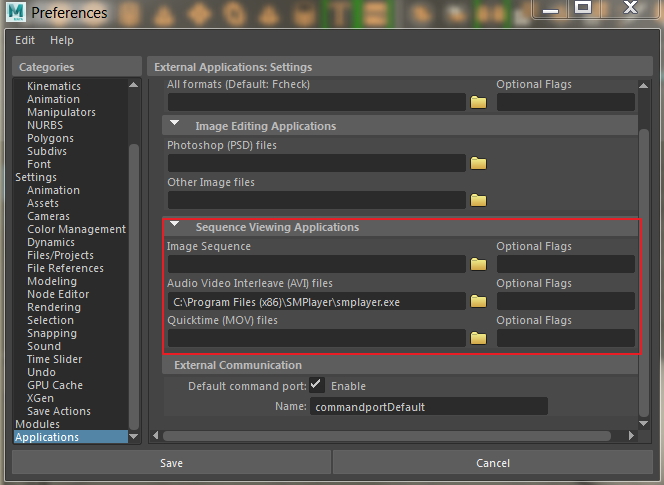Click Quicktime Optional Flags field
The width and height of the screenshot is (664, 485).
(566, 338)
